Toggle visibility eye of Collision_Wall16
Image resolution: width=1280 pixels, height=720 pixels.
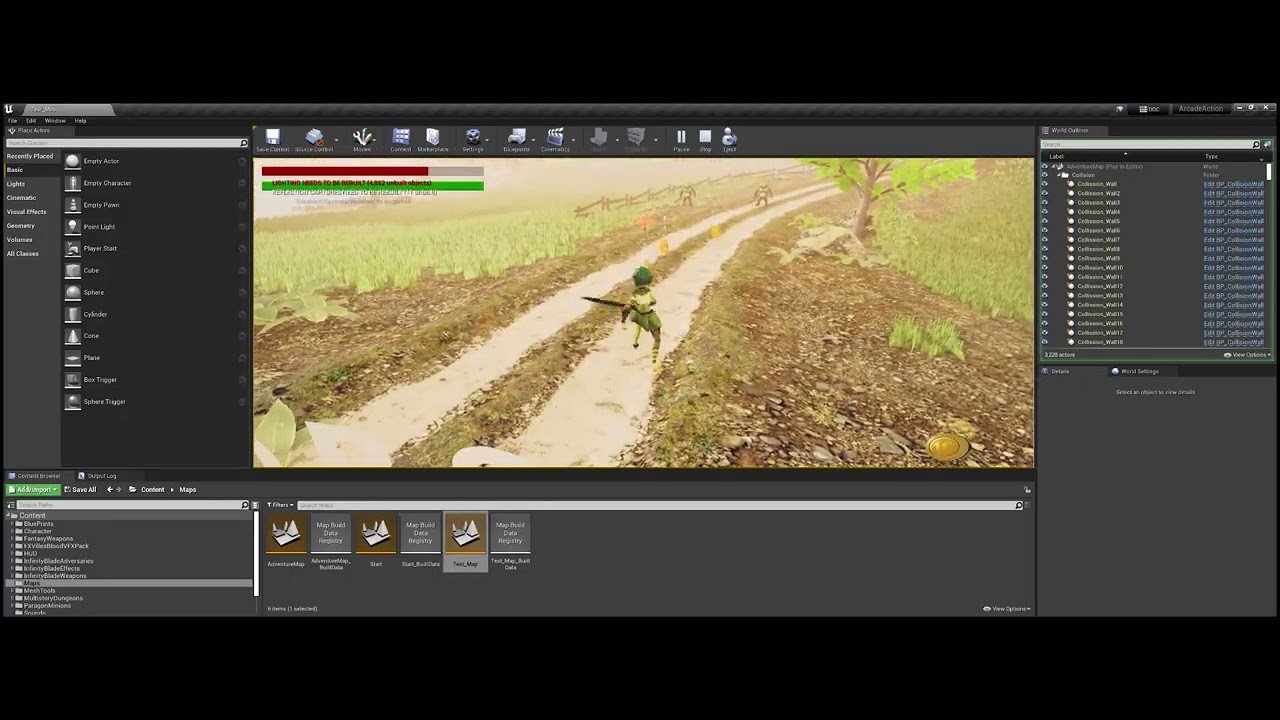coord(1045,323)
